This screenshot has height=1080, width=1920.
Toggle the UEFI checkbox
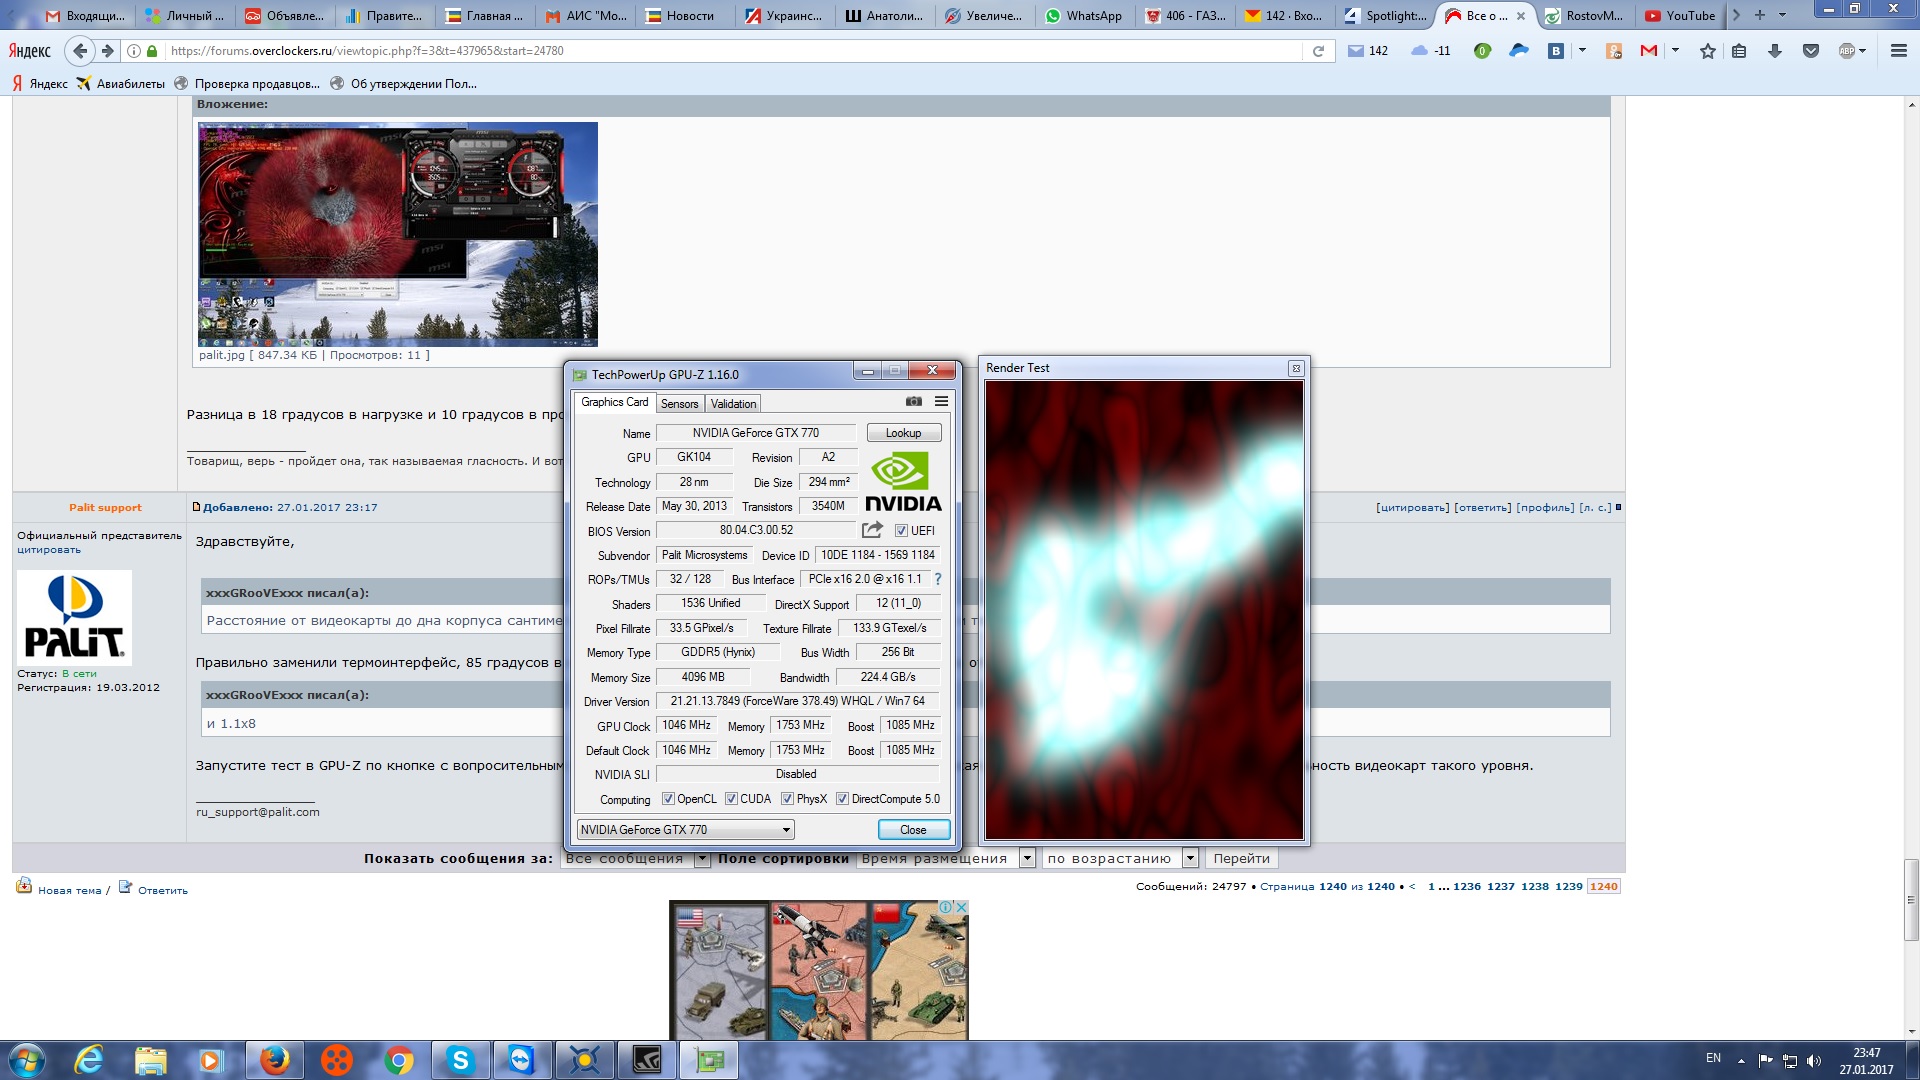(901, 531)
